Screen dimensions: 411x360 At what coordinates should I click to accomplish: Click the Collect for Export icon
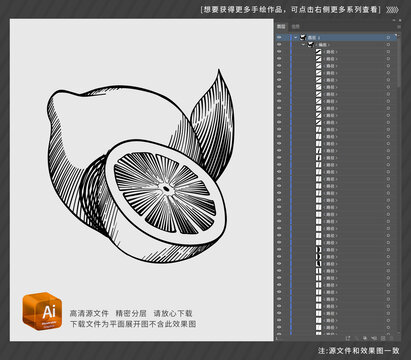(x=348, y=338)
